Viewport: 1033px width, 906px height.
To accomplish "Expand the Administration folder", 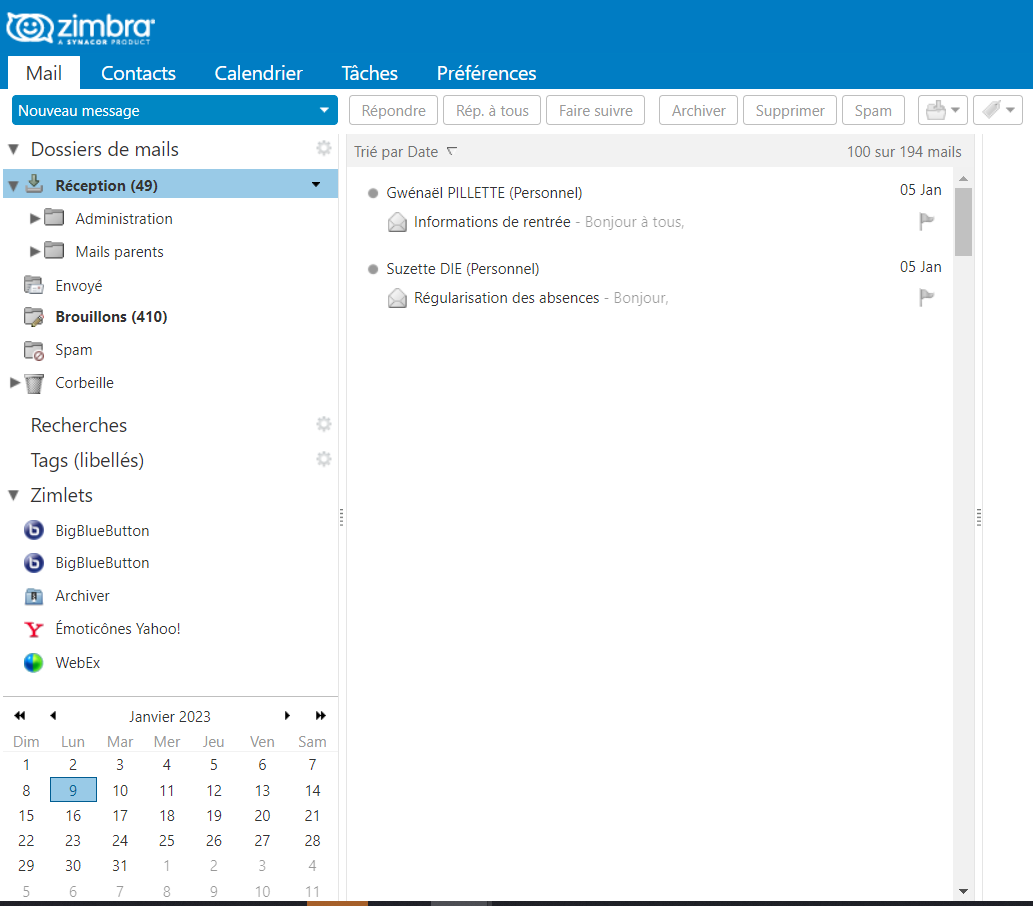I will pos(35,219).
